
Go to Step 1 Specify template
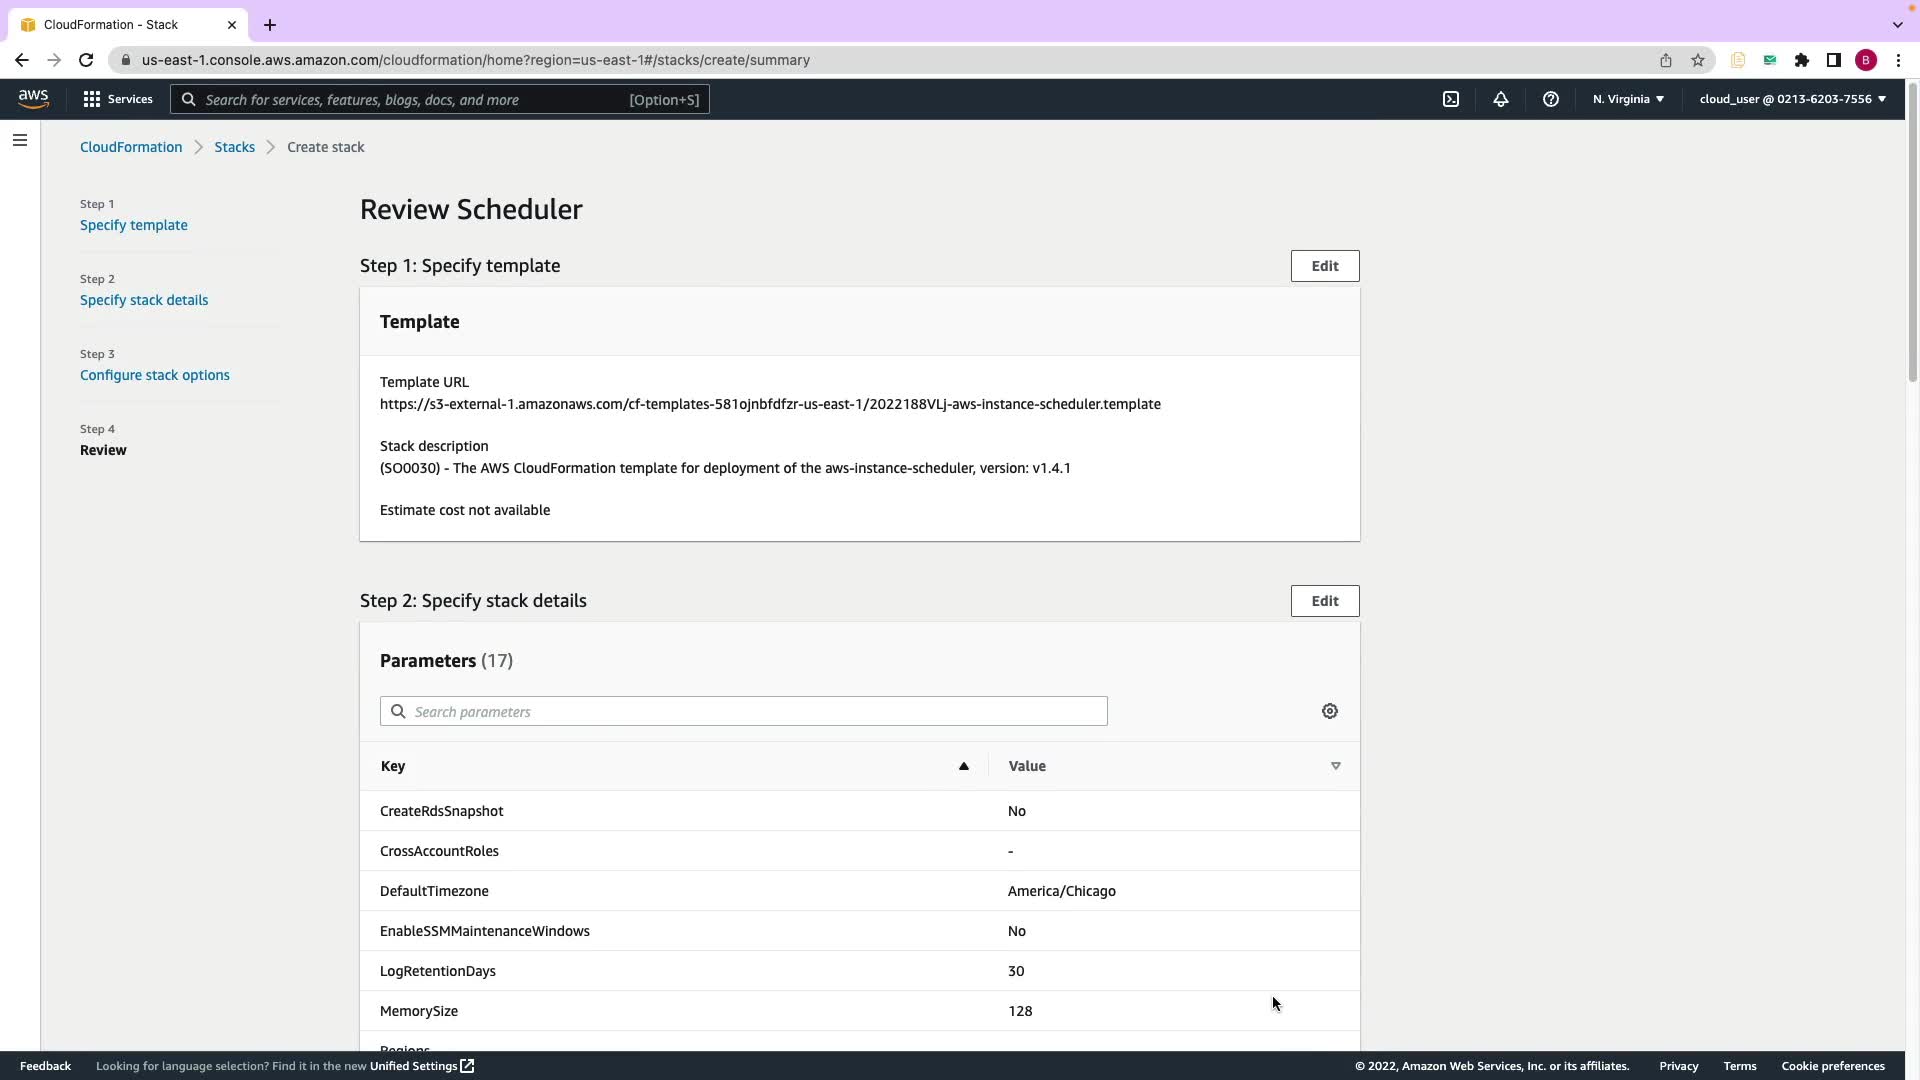(x=134, y=225)
